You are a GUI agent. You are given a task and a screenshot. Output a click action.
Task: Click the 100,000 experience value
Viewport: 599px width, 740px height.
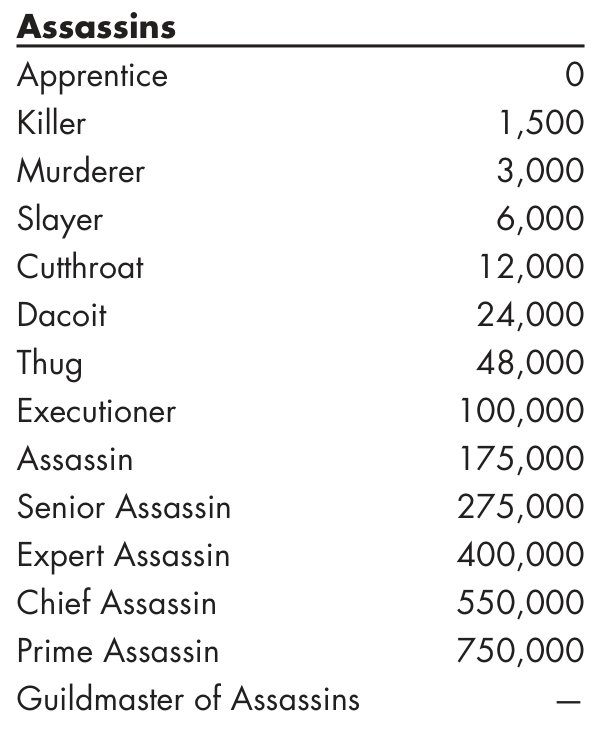click(522, 411)
